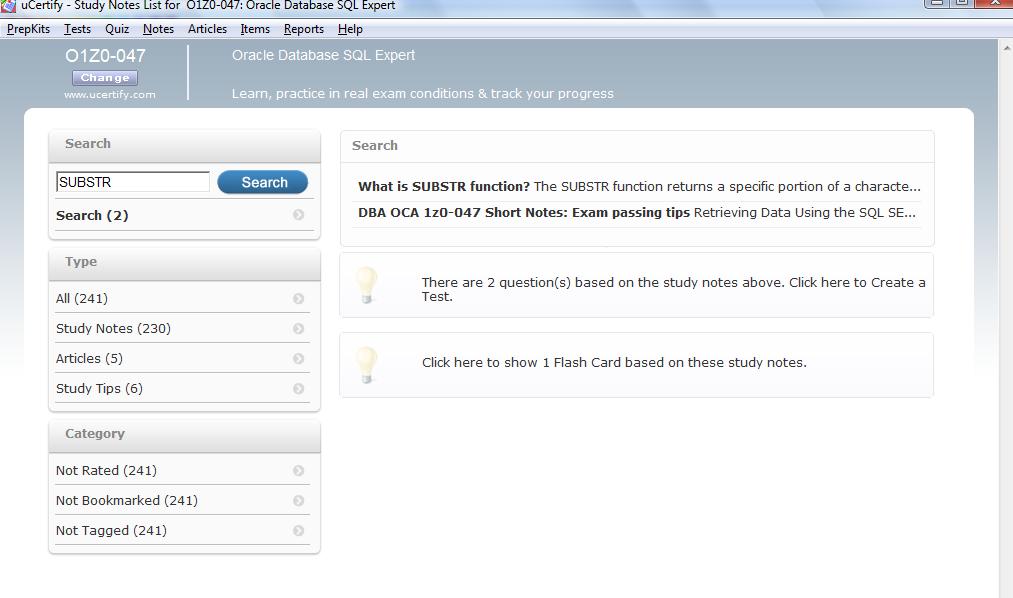Filter by Not Rated (241)
The height and width of the screenshot is (598, 1013).
182,471
